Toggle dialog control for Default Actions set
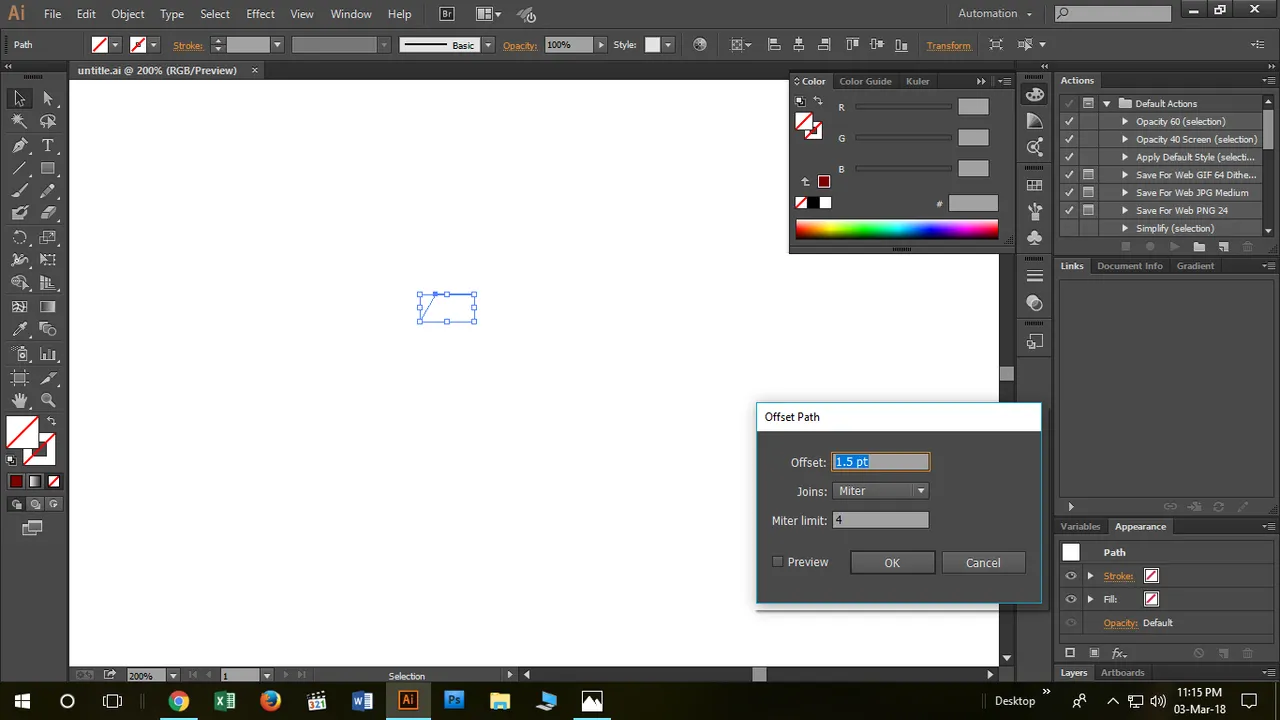Viewport: 1280px width, 720px height. pos(1088,103)
